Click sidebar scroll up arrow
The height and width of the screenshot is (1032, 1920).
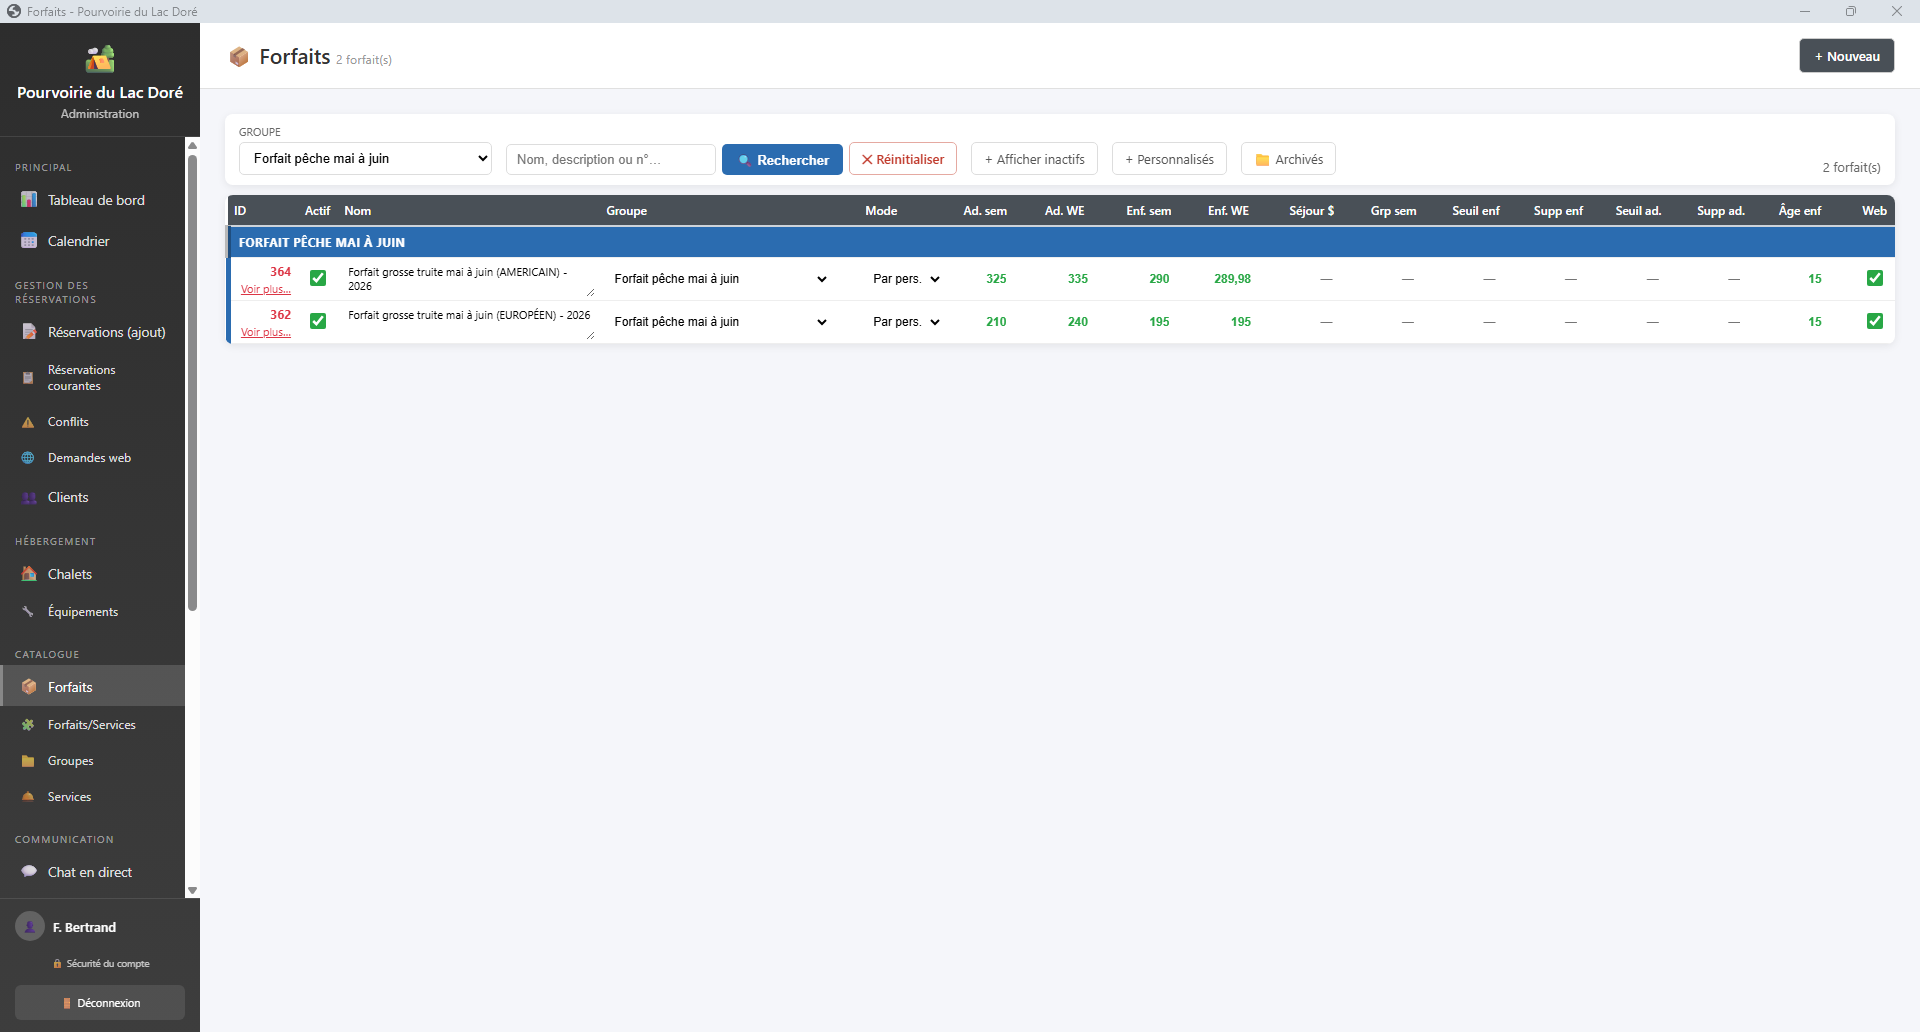coord(192,145)
